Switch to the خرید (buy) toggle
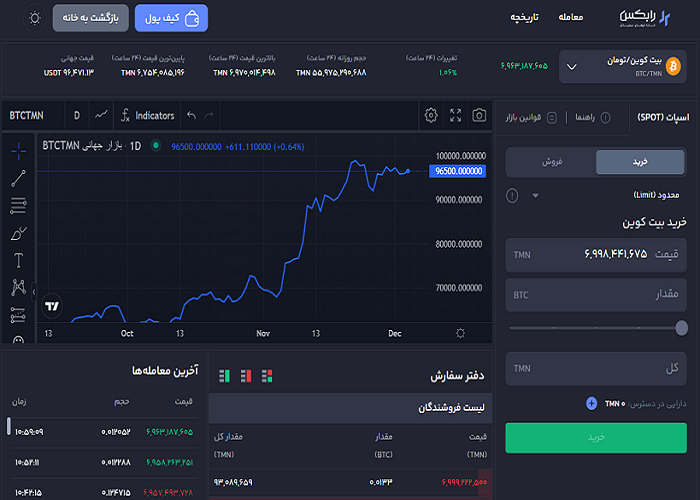 [640, 162]
